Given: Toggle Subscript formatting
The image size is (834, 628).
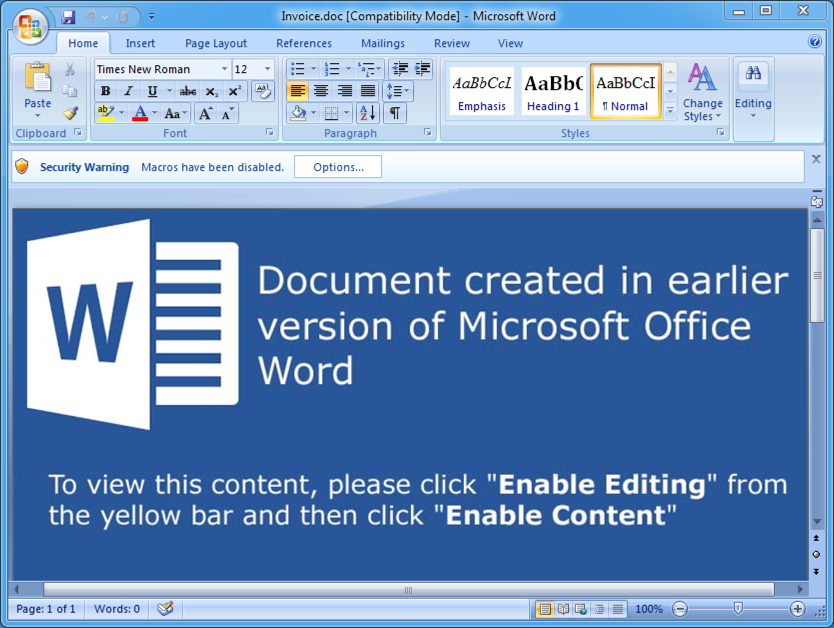Looking at the screenshot, I should coord(211,91).
